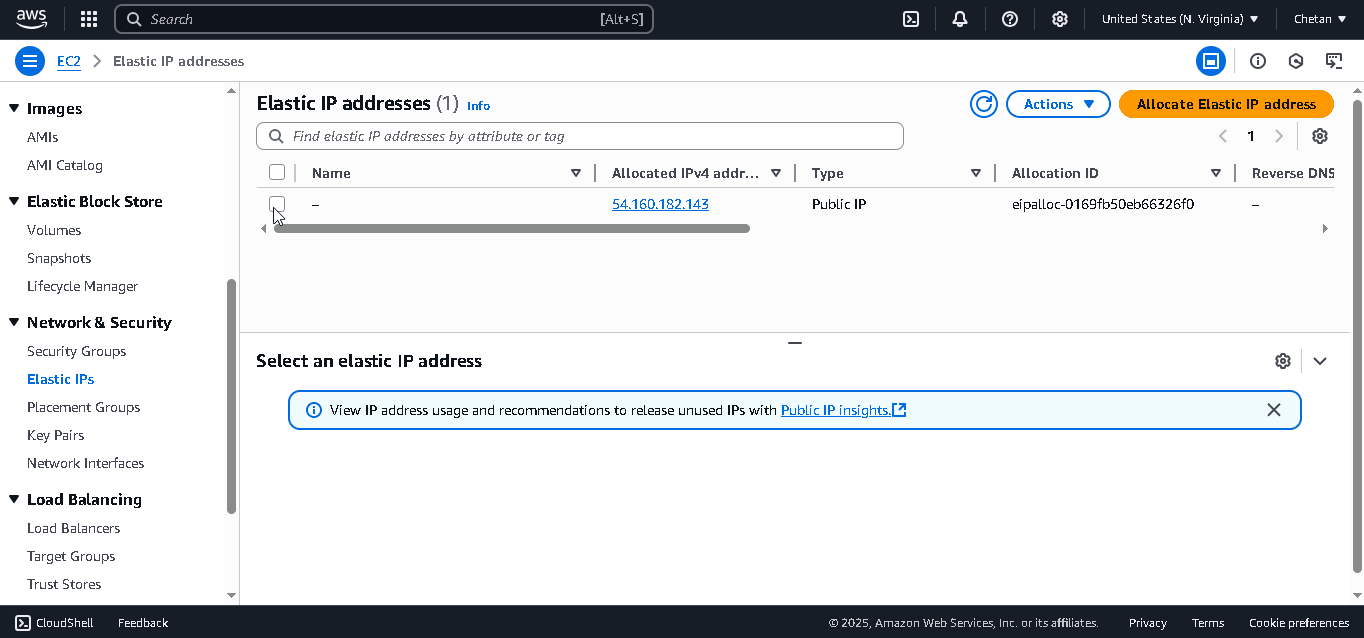Open Network Interfaces in sidebar

[x=85, y=463]
